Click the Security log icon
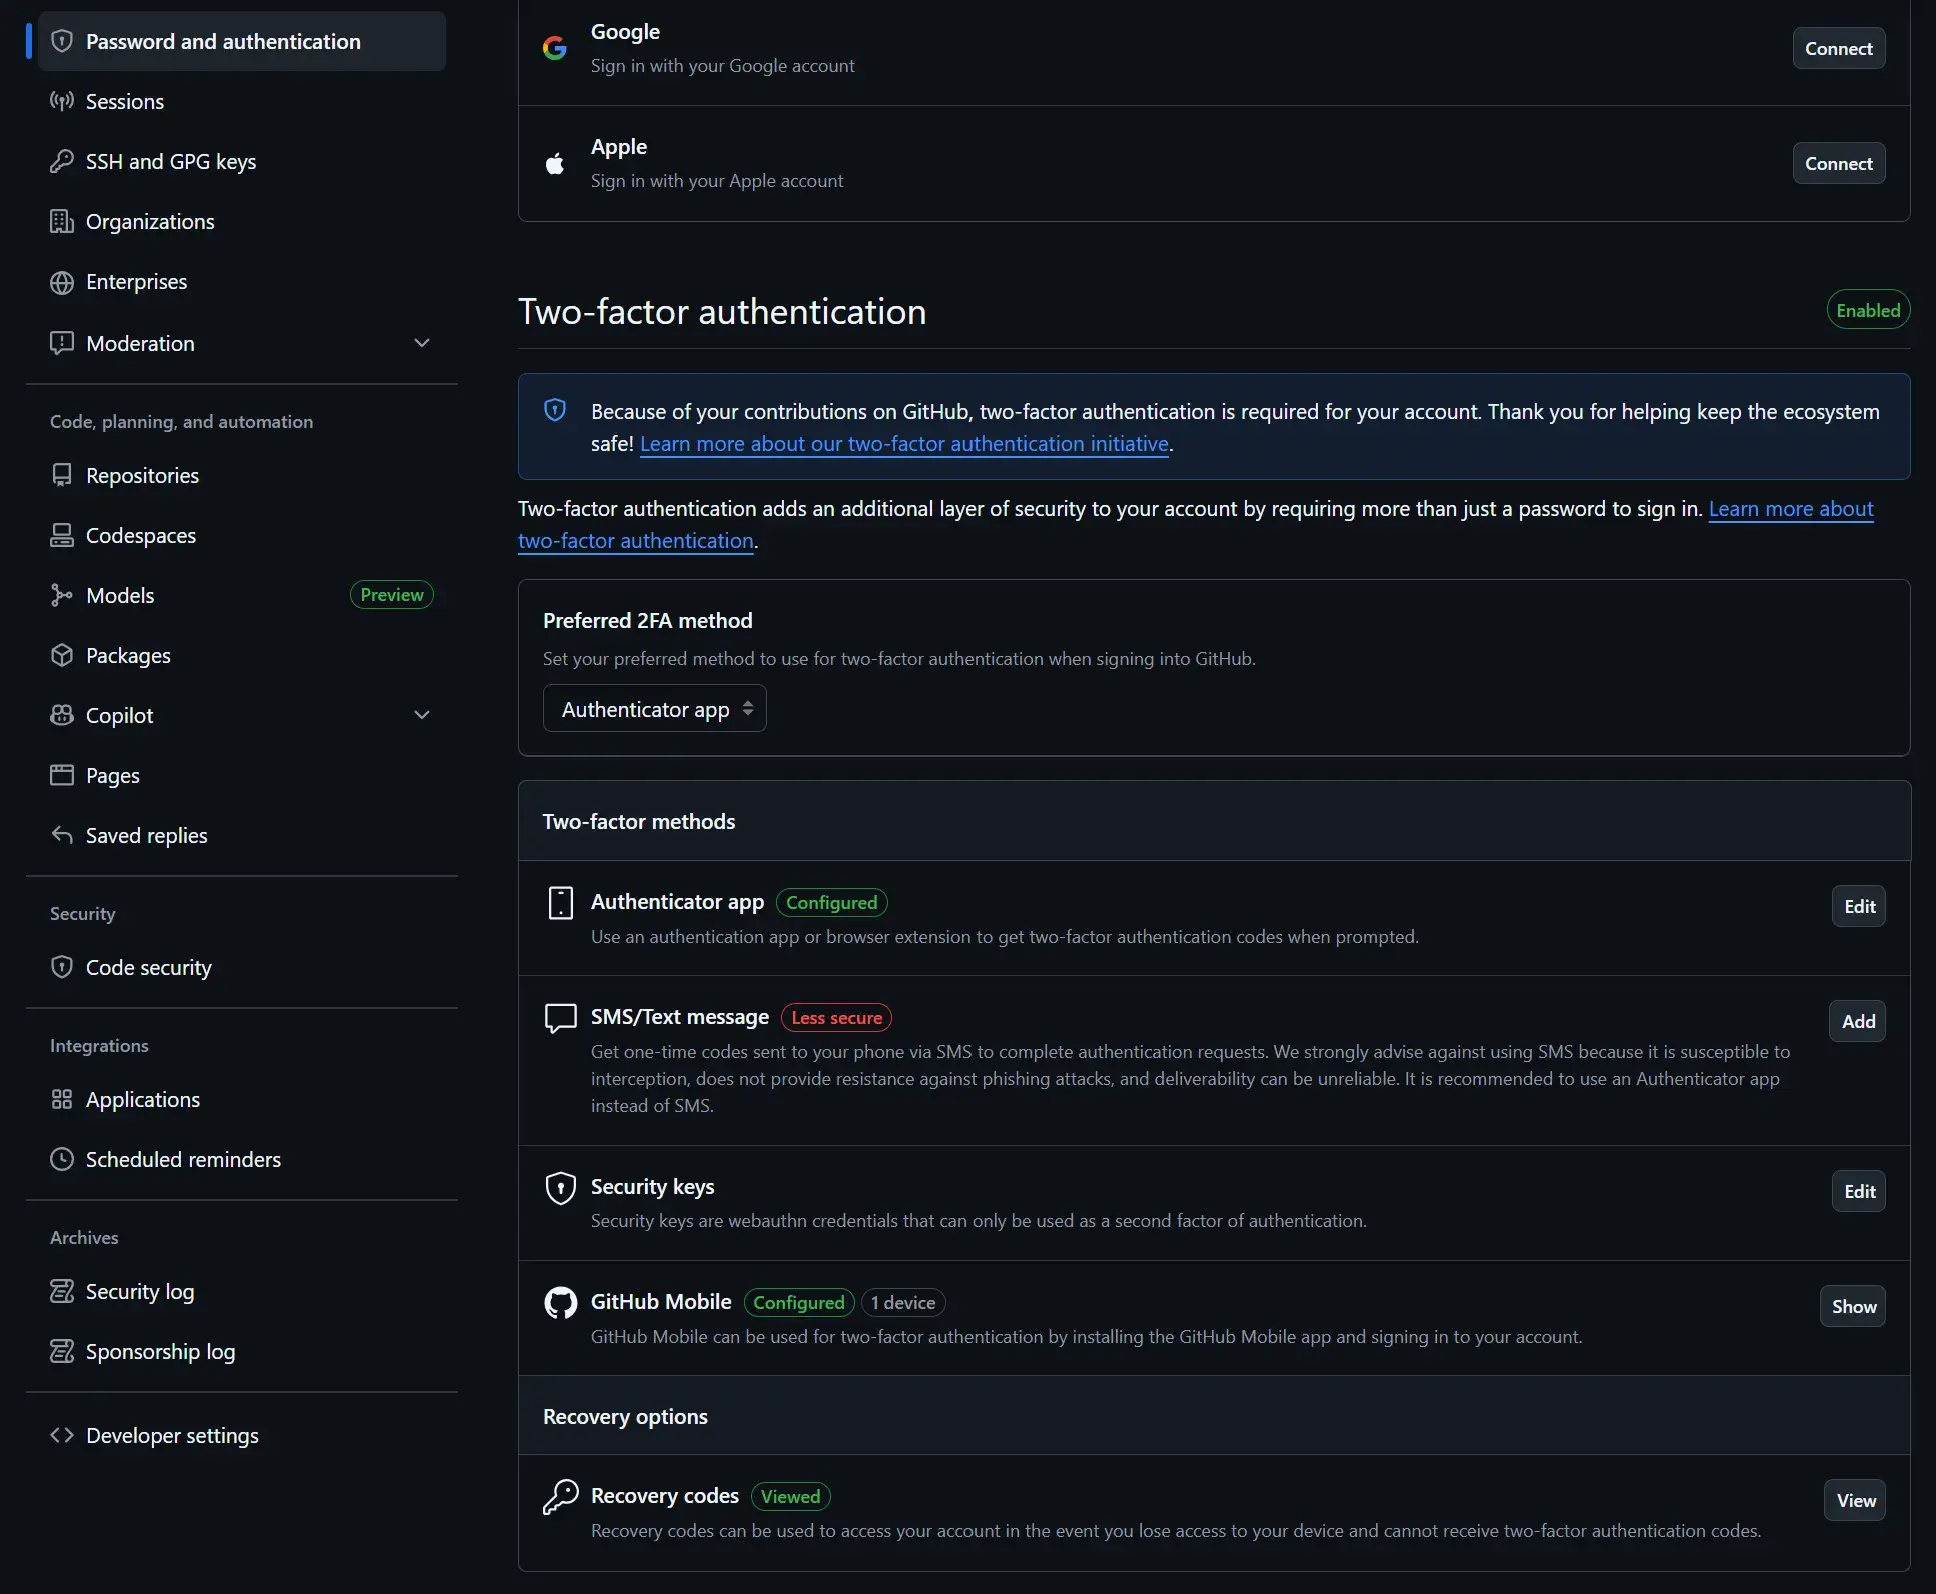Viewport: 1936px width, 1594px height. [62, 1292]
